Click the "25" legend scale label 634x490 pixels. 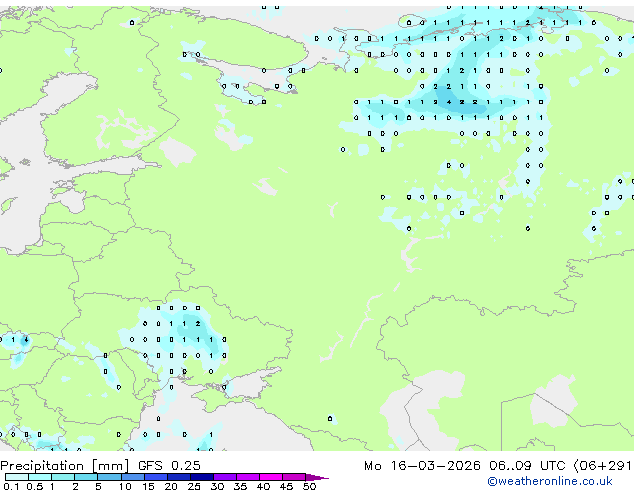[194, 486]
